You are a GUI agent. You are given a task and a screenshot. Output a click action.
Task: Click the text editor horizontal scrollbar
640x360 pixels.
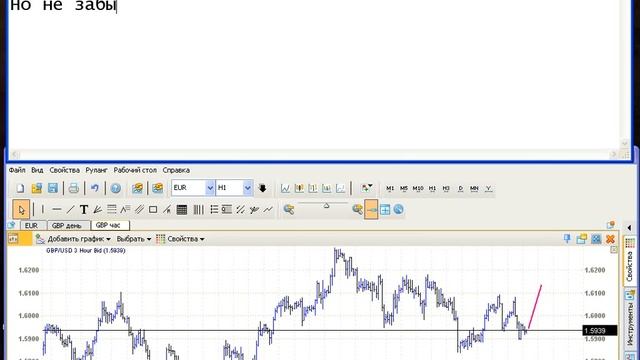pyautogui.click(x=314, y=155)
